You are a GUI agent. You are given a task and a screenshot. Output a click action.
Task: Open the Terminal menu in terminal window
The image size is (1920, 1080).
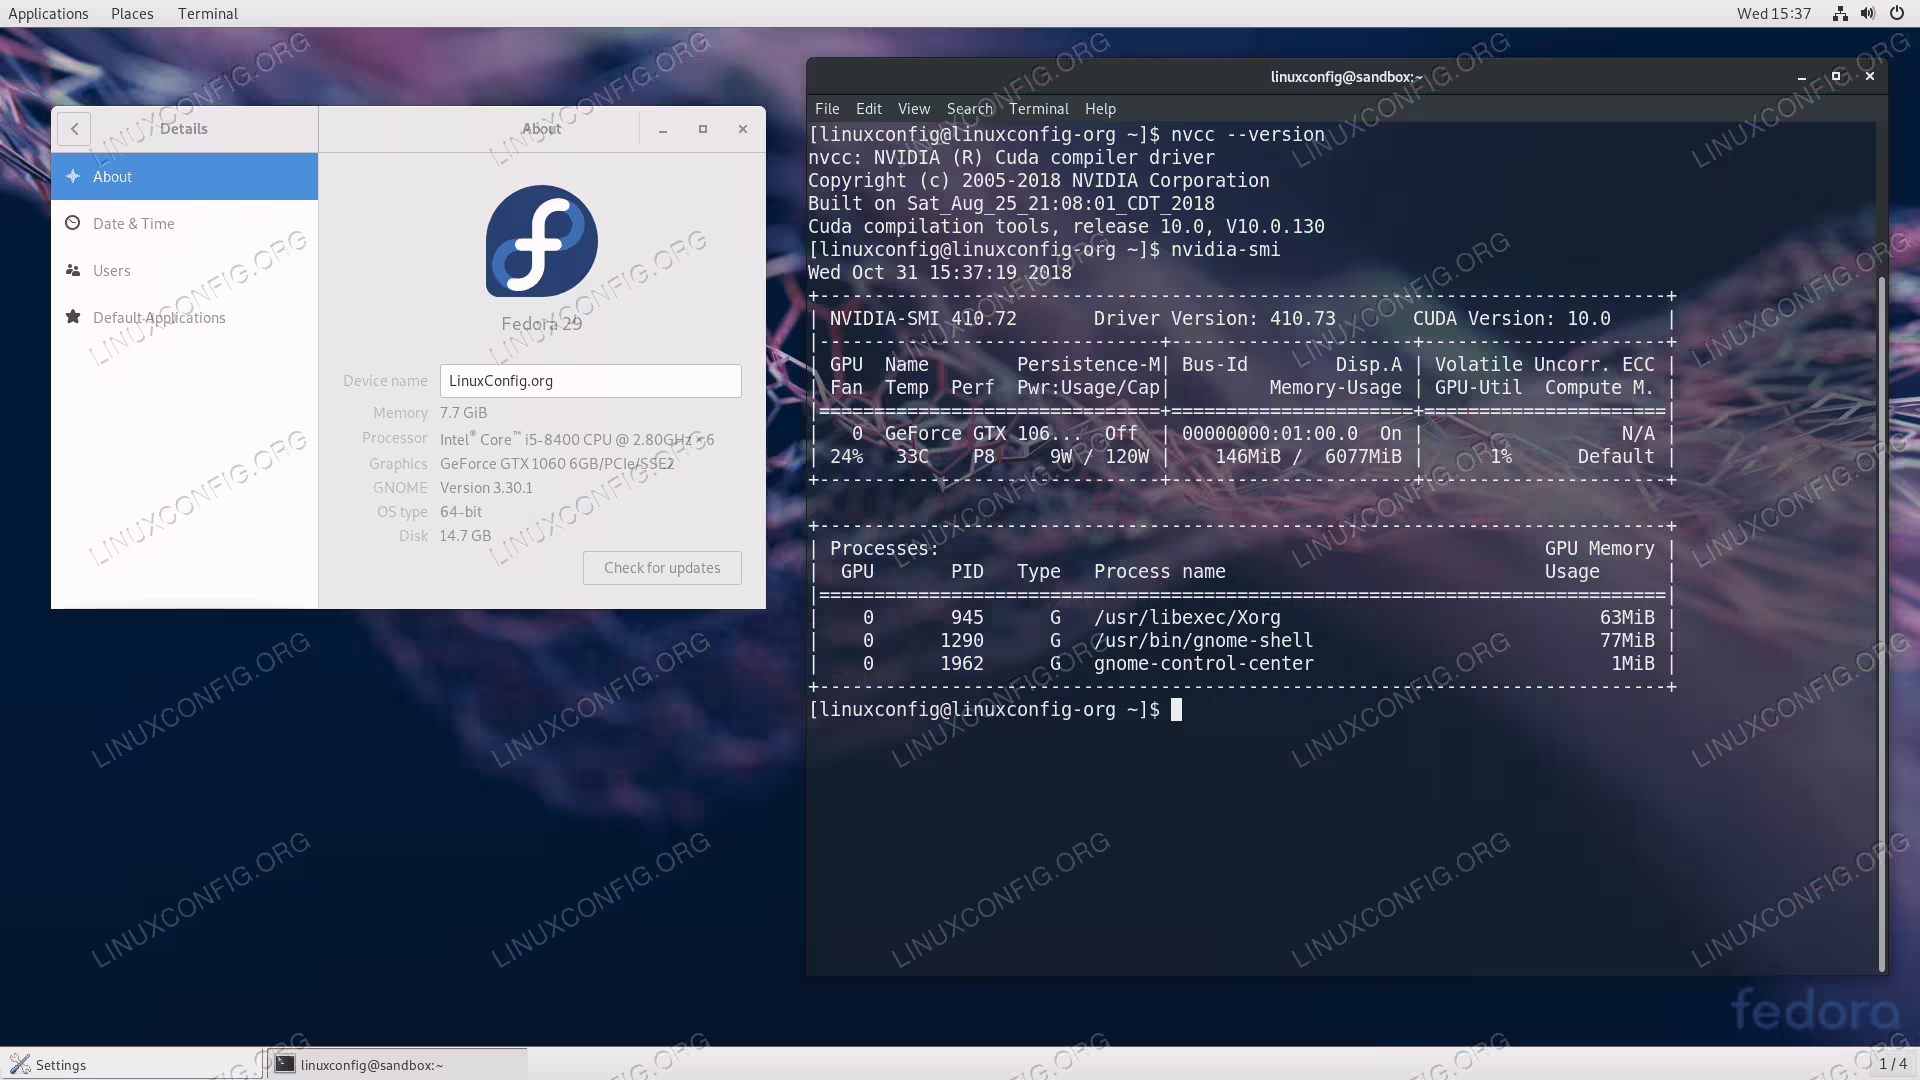click(x=1039, y=109)
